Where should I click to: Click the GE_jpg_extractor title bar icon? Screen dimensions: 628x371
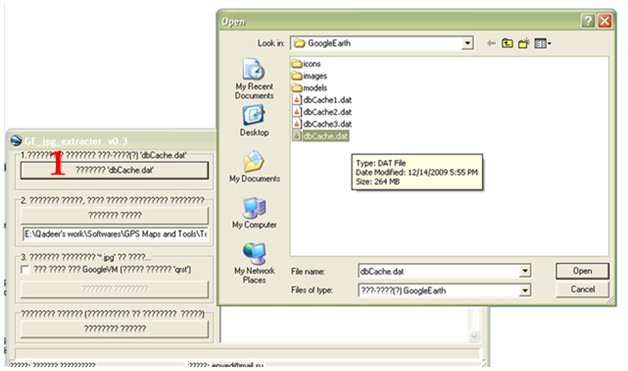pyautogui.click(x=16, y=141)
